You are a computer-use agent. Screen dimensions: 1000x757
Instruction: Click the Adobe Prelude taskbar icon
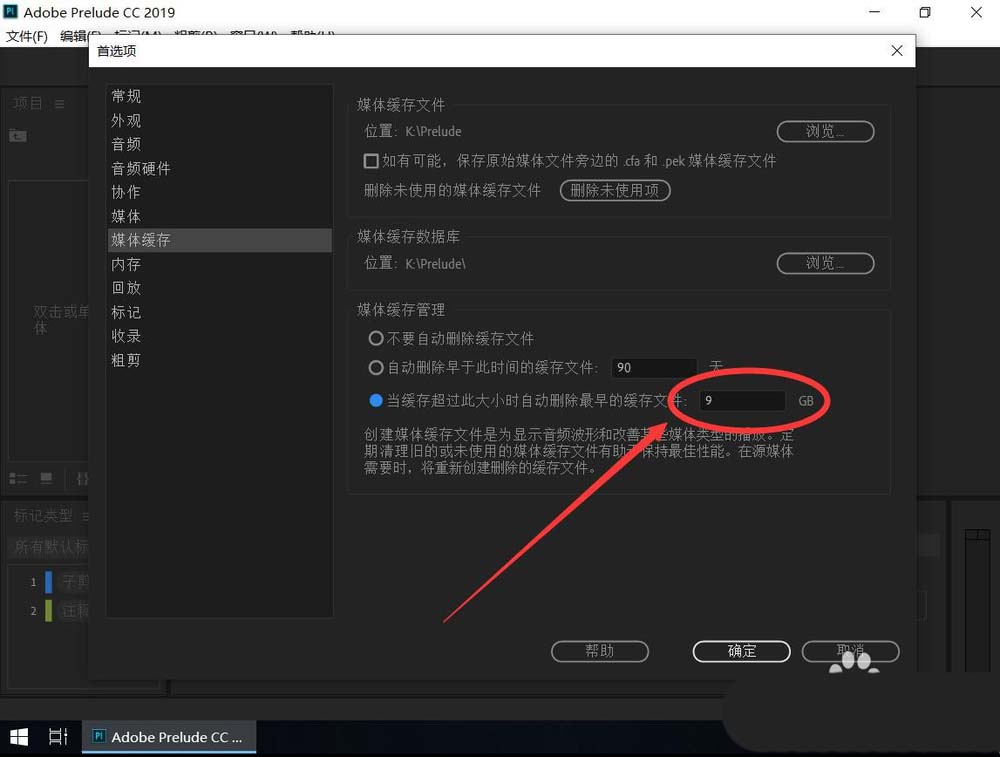pos(168,736)
